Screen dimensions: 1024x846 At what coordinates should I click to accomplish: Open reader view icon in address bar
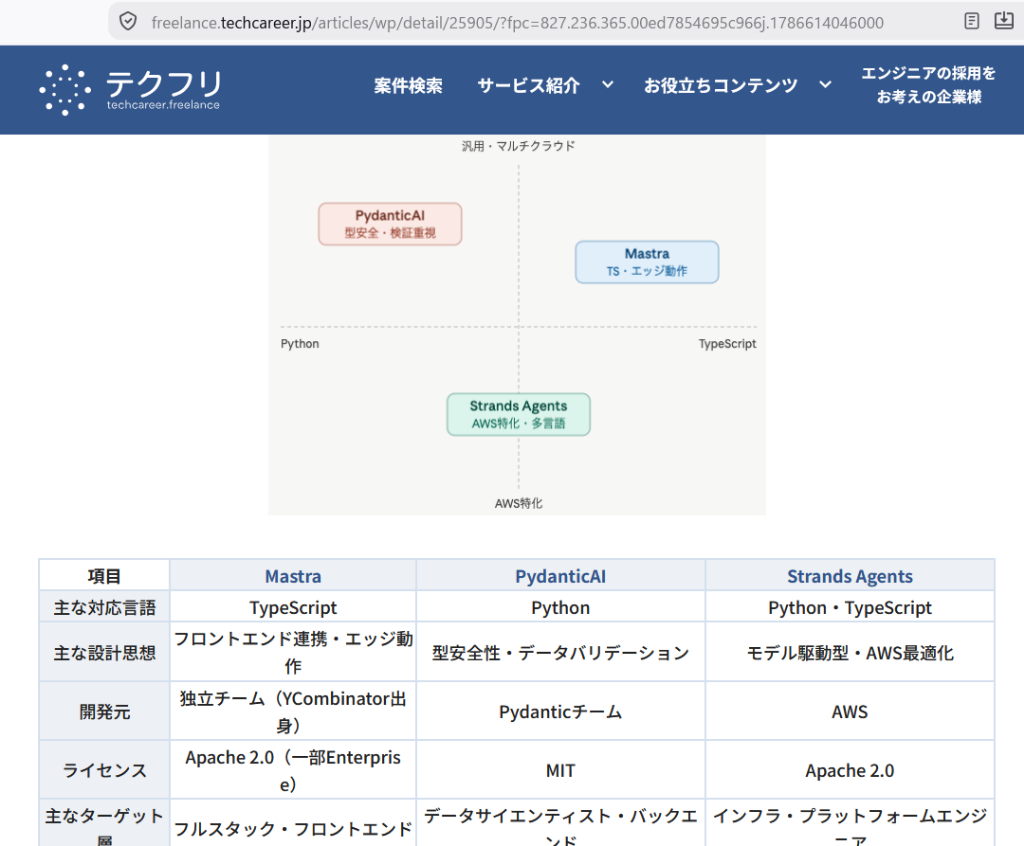(972, 21)
